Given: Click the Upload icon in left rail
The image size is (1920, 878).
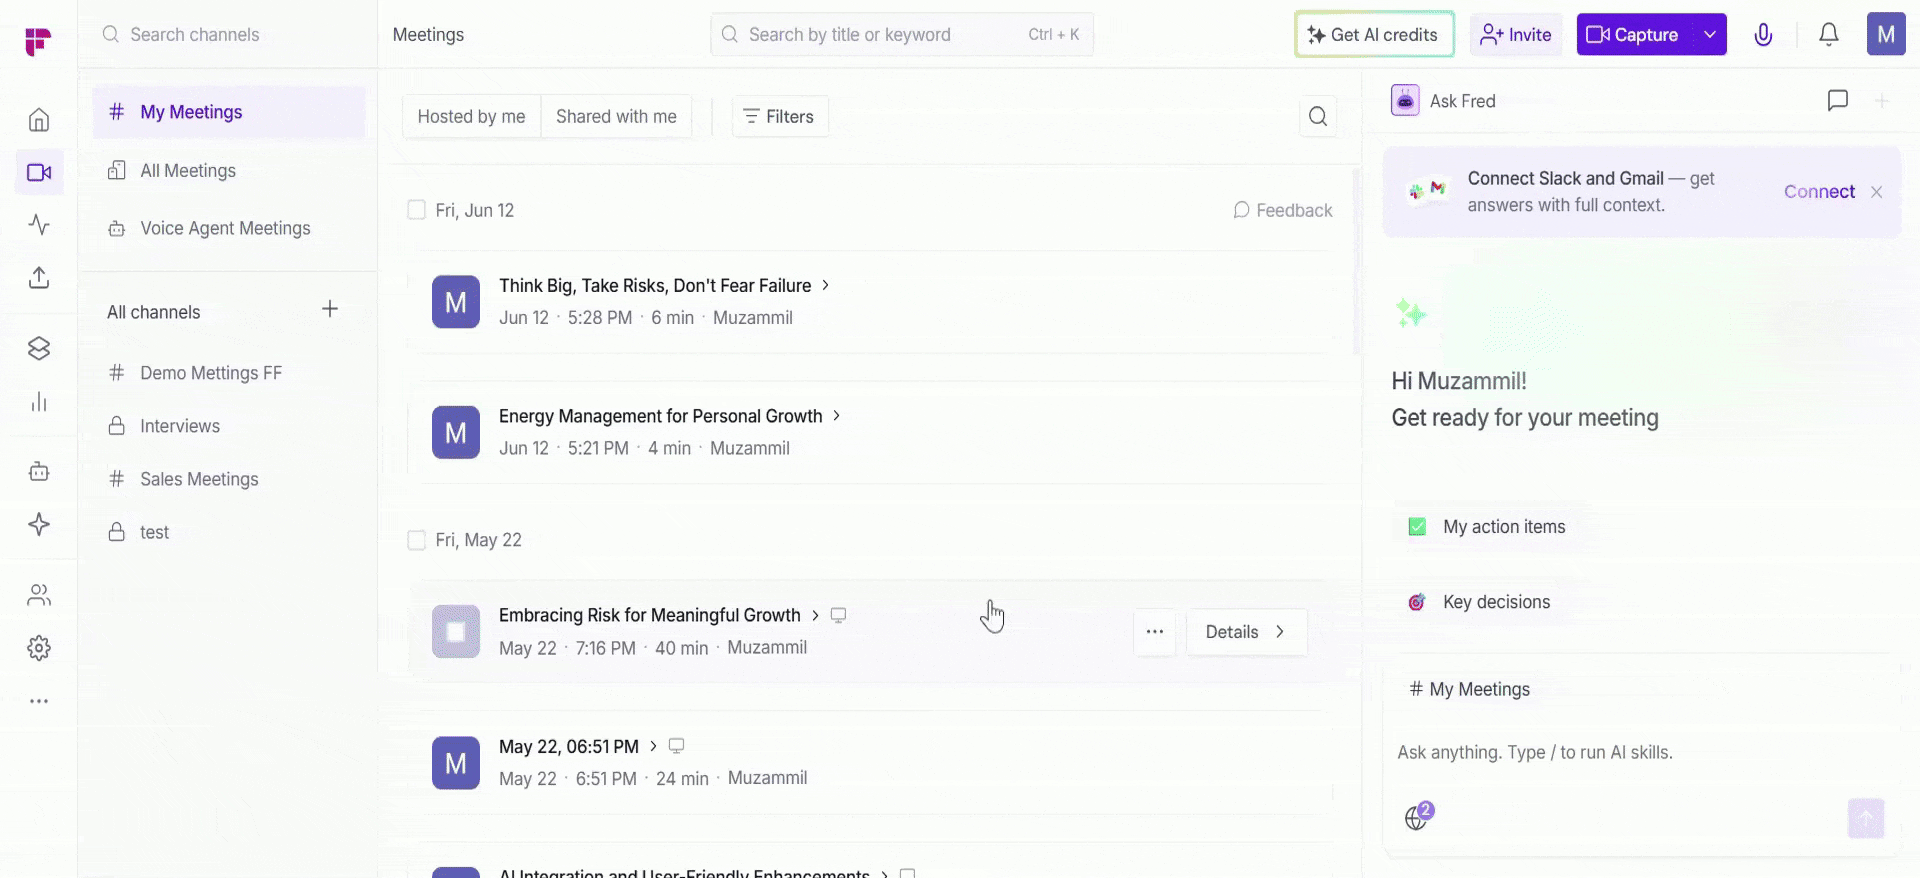Looking at the screenshot, I should tap(39, 277).
